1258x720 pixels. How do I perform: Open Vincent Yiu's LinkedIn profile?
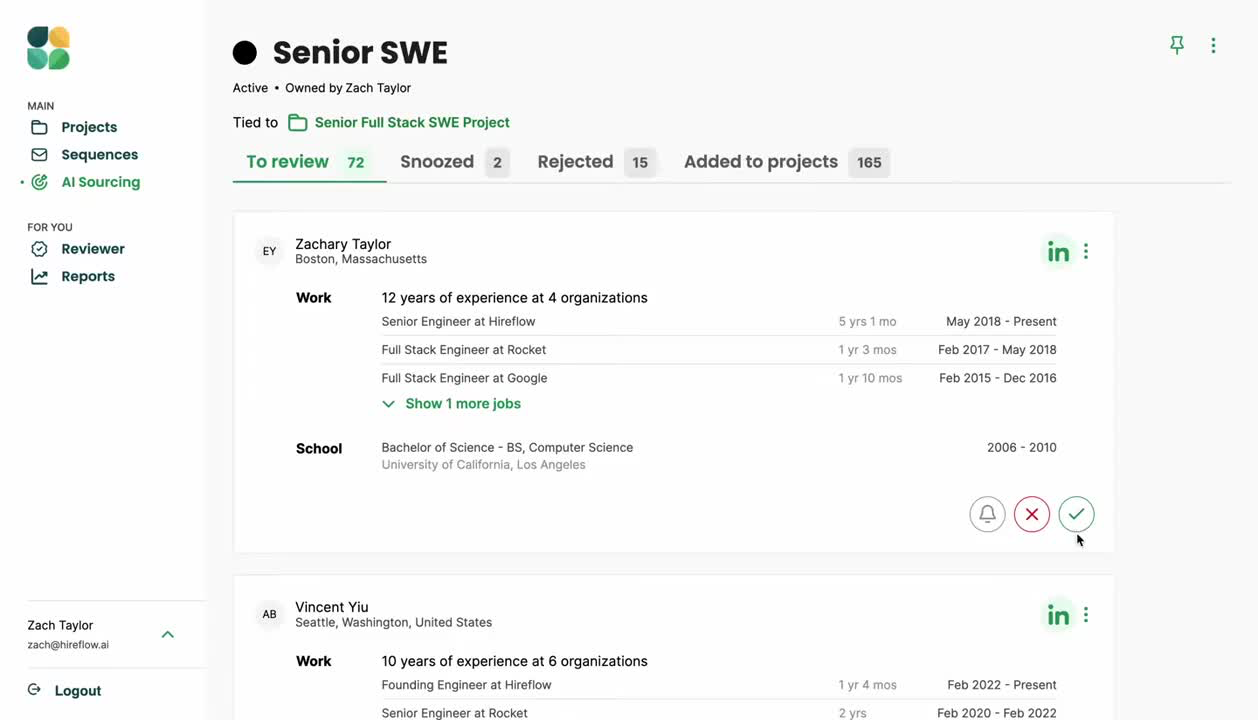[1058, 614]
